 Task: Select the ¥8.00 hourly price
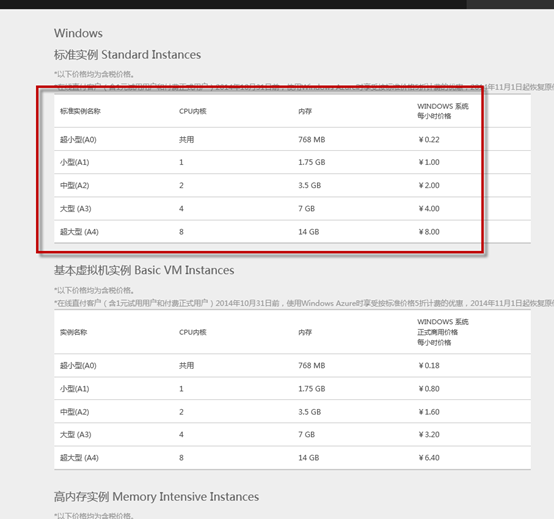[429, 232]
